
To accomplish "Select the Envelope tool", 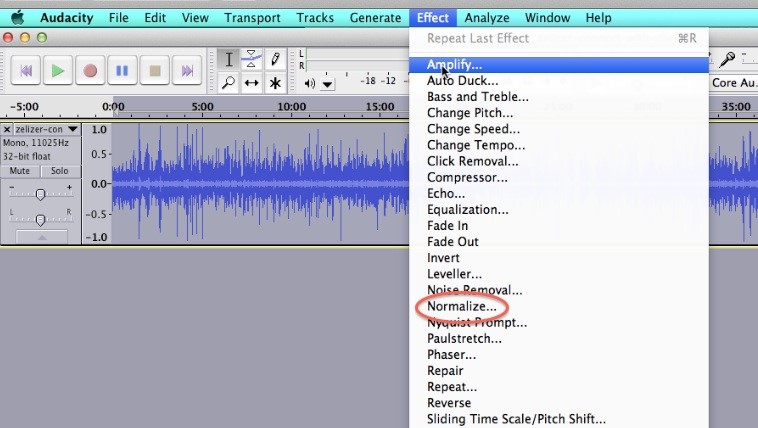I will pyautogui.click(x=251, y=59).
